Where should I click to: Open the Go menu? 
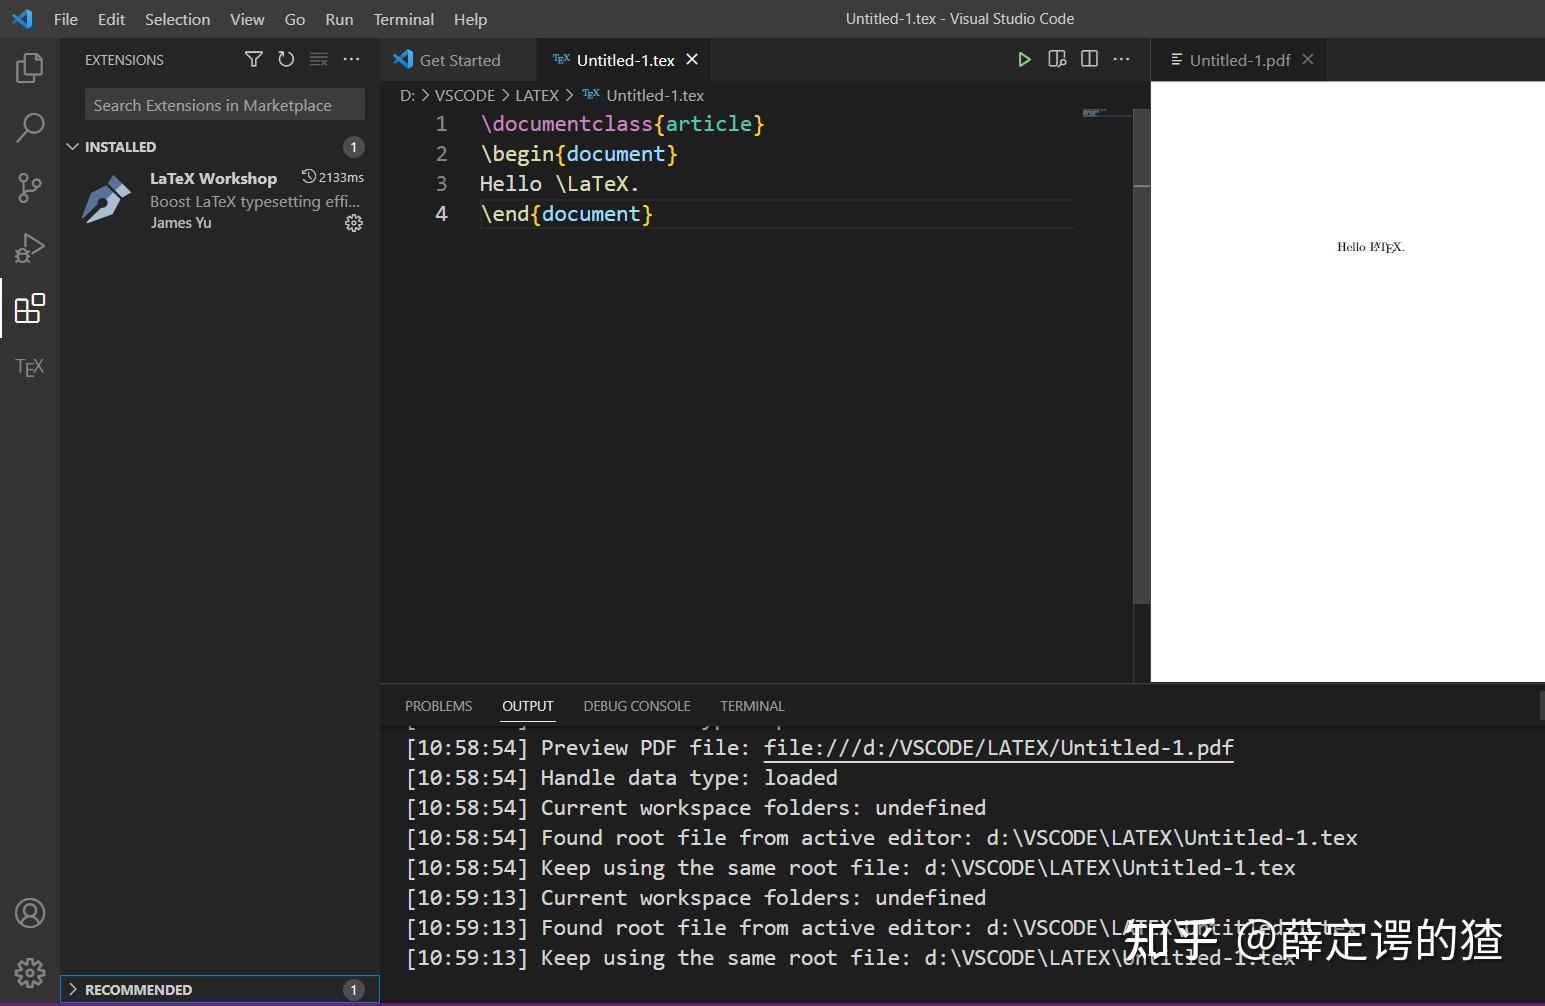[x=295, y=19]
